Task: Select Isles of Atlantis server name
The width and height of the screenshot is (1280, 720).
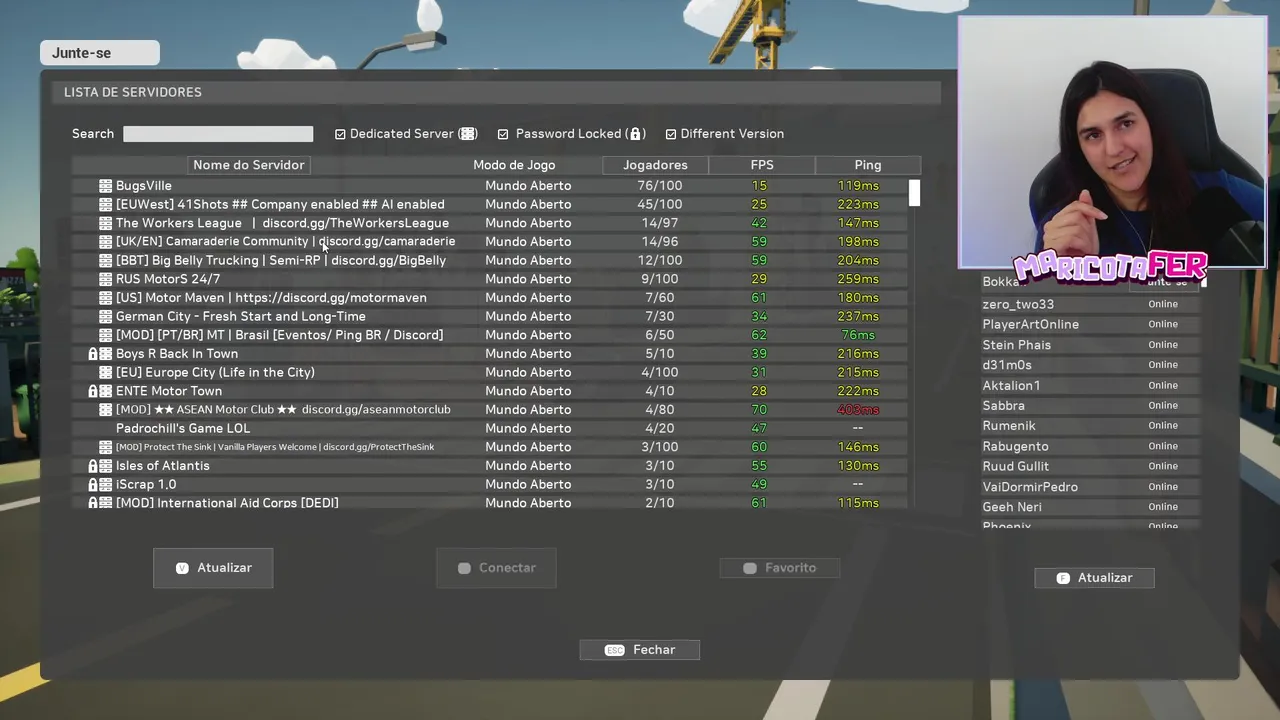Action: [163, 466]
